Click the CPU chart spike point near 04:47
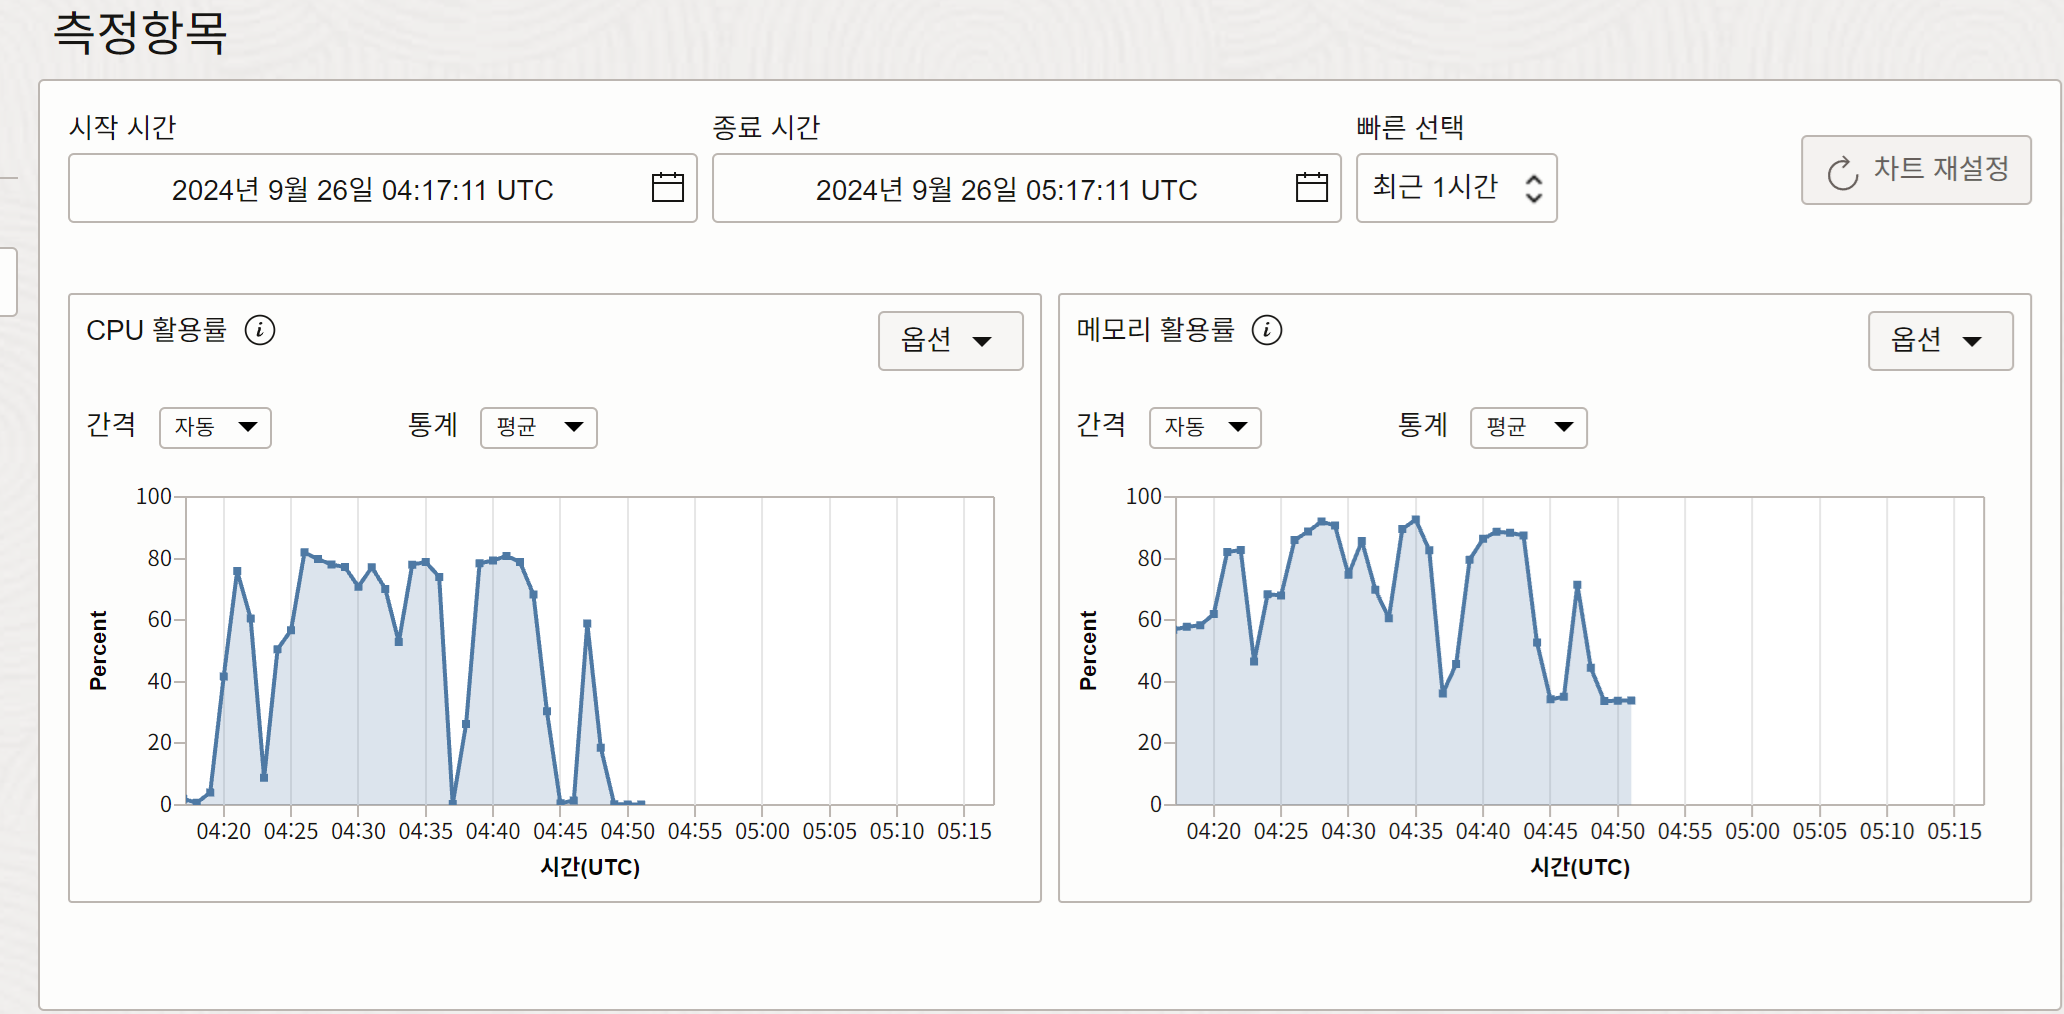 pos(587,624)
